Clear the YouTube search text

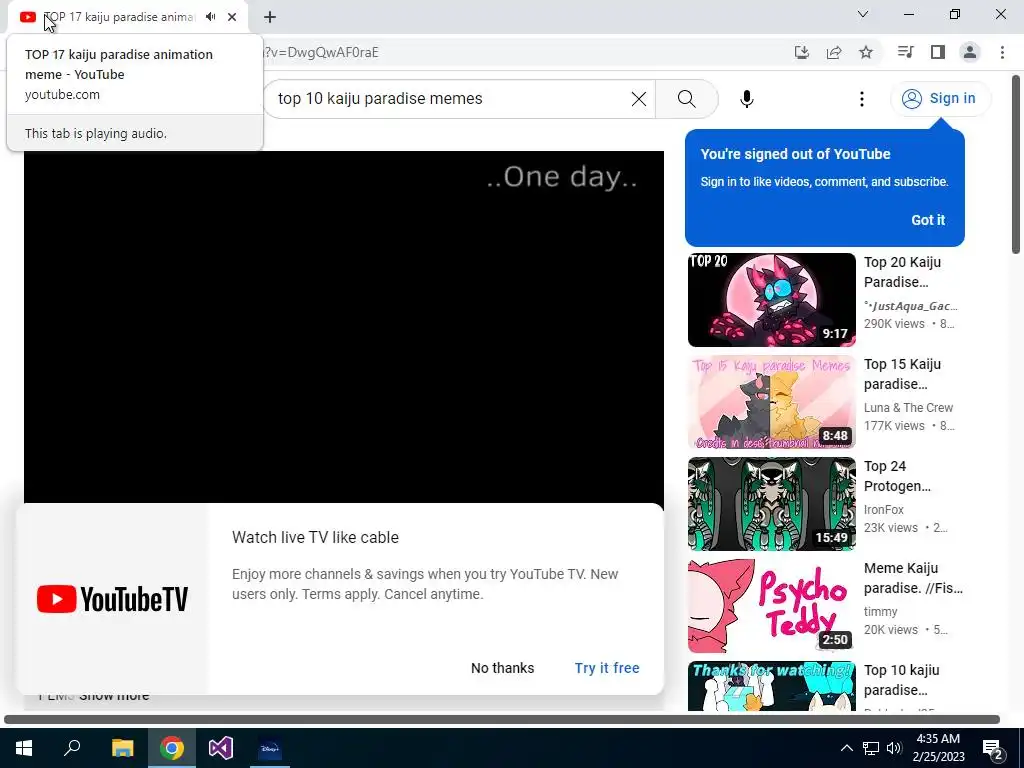639,99
